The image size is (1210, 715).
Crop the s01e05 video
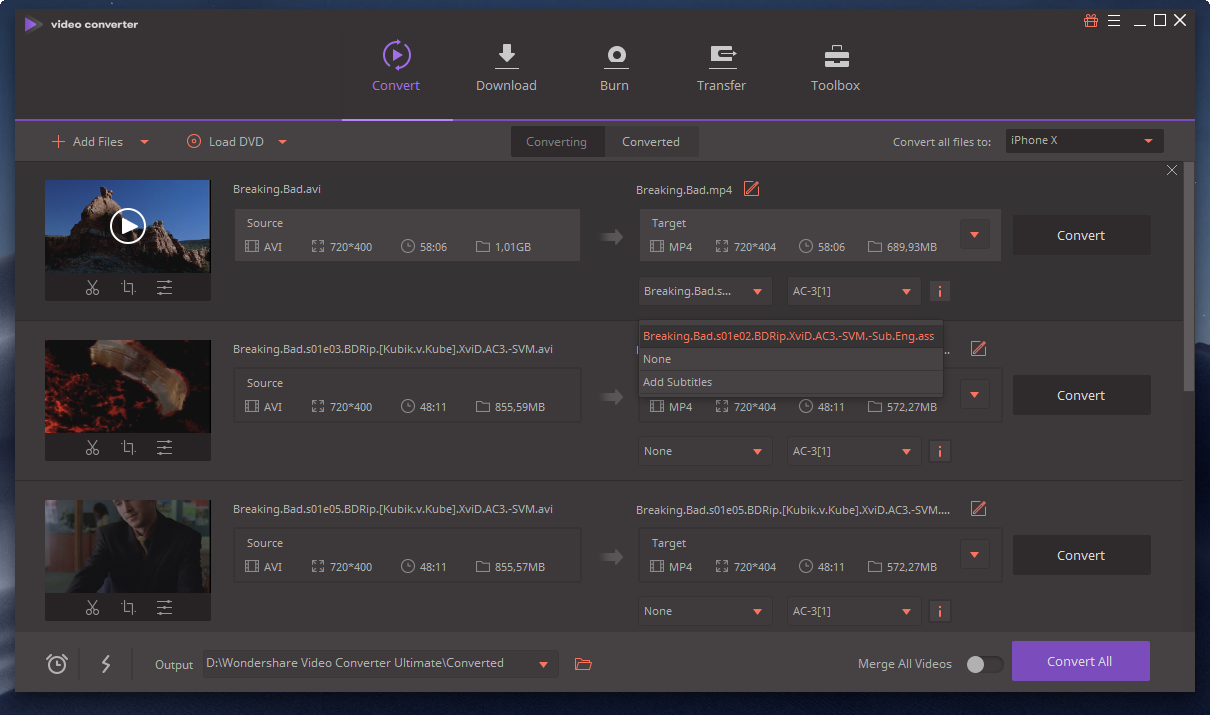(128, 608)
